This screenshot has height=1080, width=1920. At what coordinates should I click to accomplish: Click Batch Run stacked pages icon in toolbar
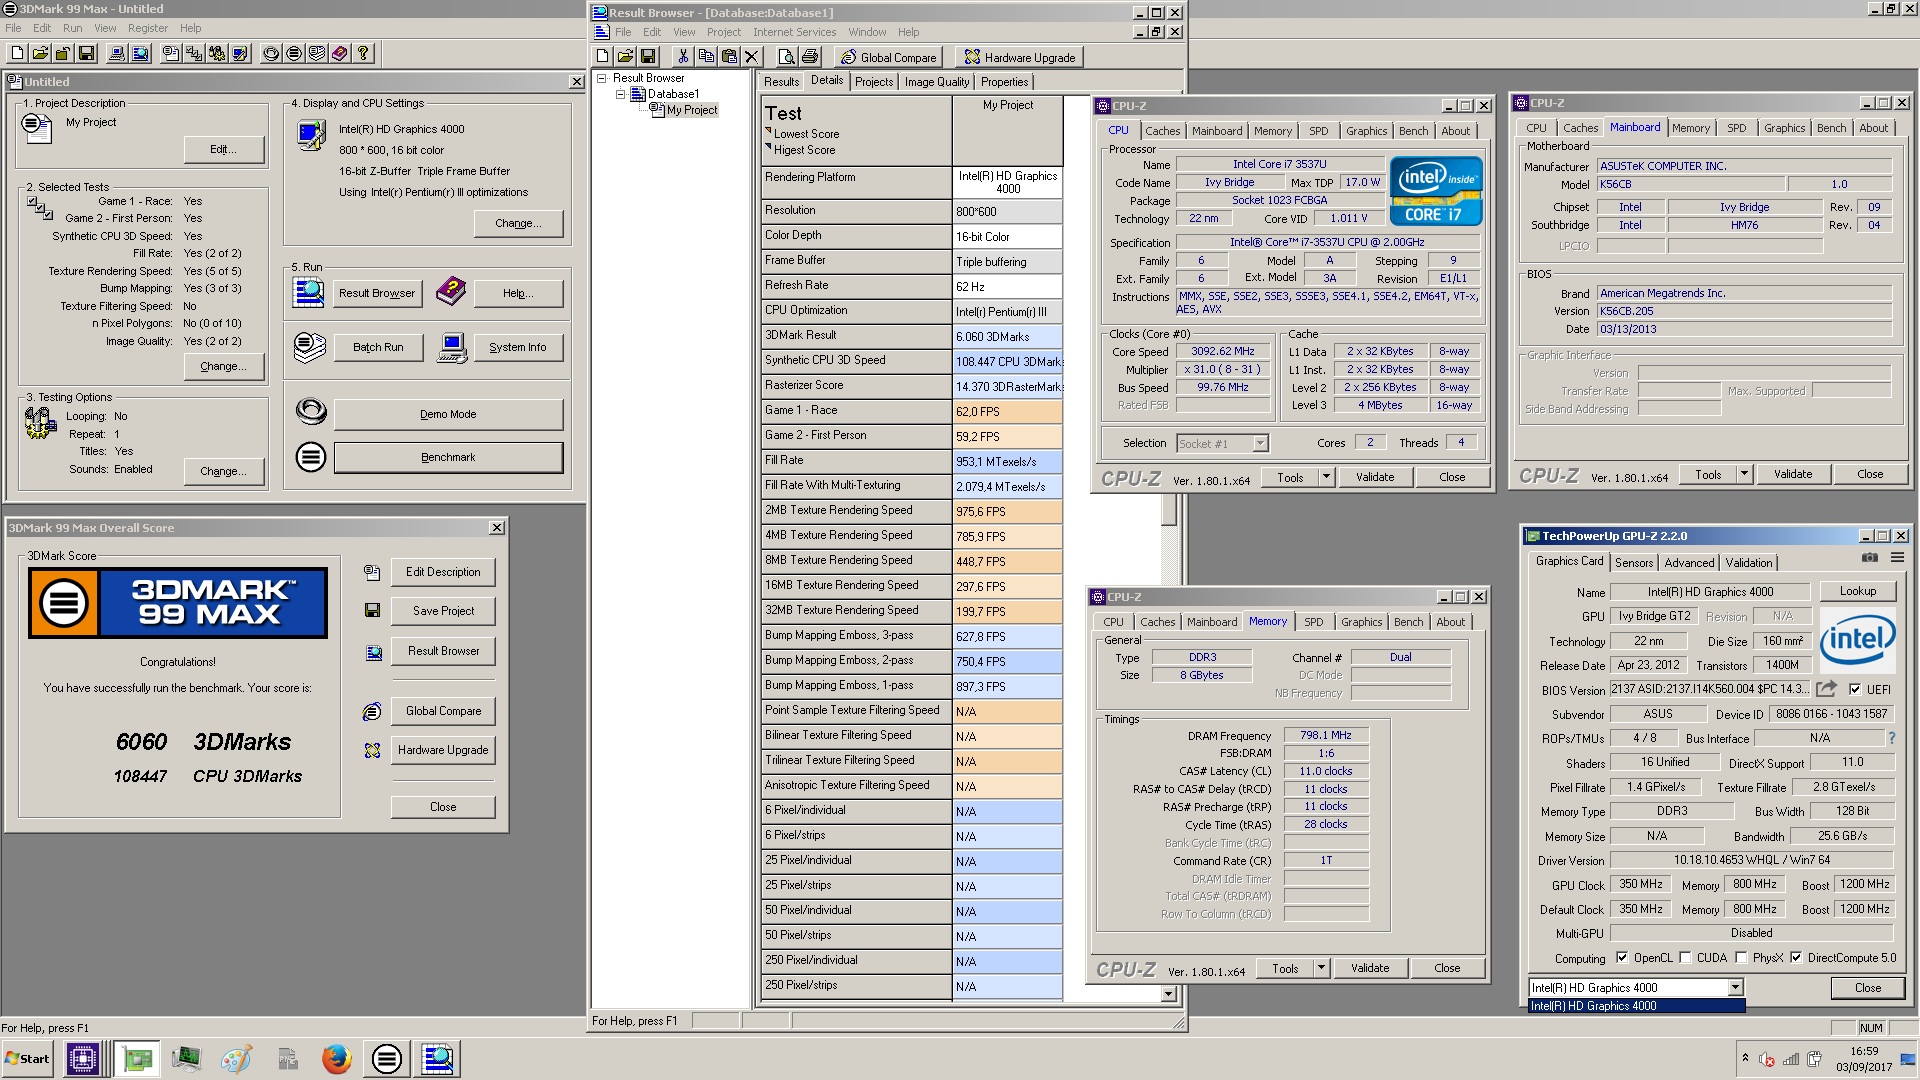(317, 53)
